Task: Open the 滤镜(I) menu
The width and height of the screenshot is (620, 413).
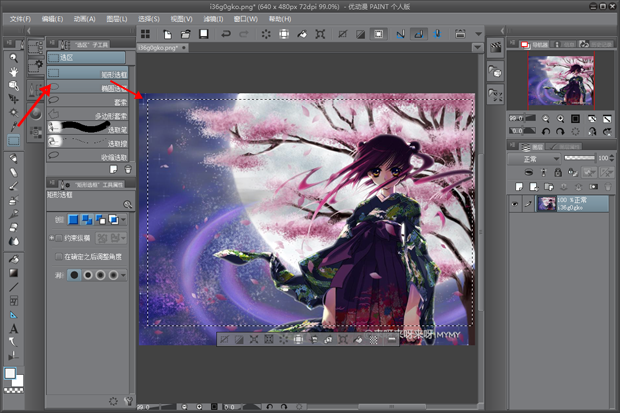Action: [x=213, y=19]
